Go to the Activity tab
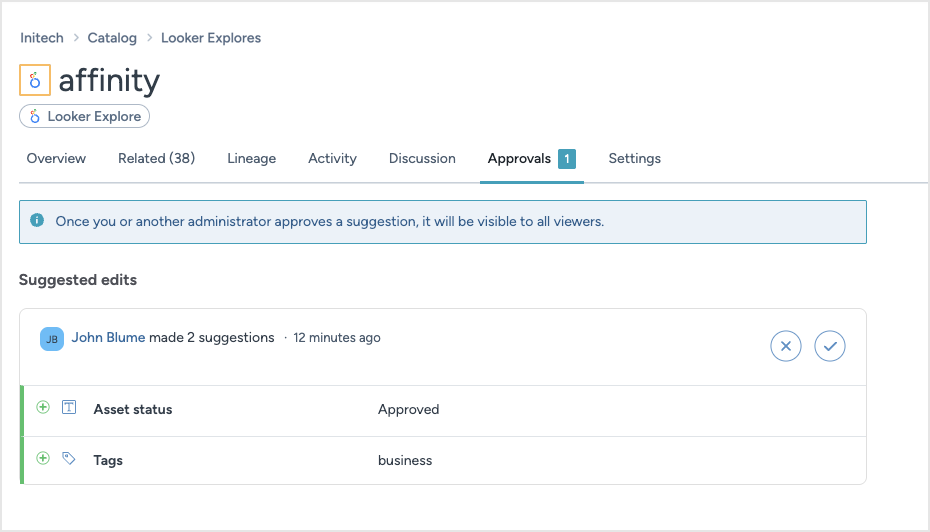The height and width of the screenshot is (532, 930). coord(332,158)
